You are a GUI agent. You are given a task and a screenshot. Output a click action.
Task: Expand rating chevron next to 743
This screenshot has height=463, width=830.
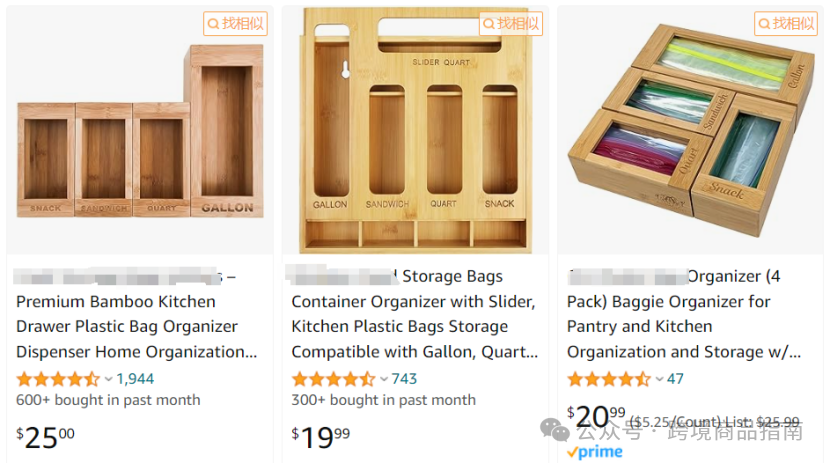coord(384,379)
